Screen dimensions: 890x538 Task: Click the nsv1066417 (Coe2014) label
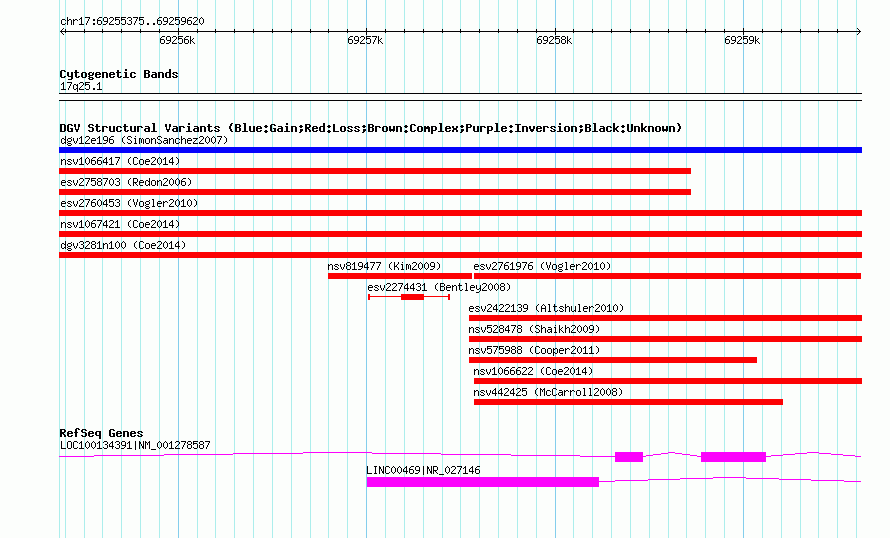point(120,161)
